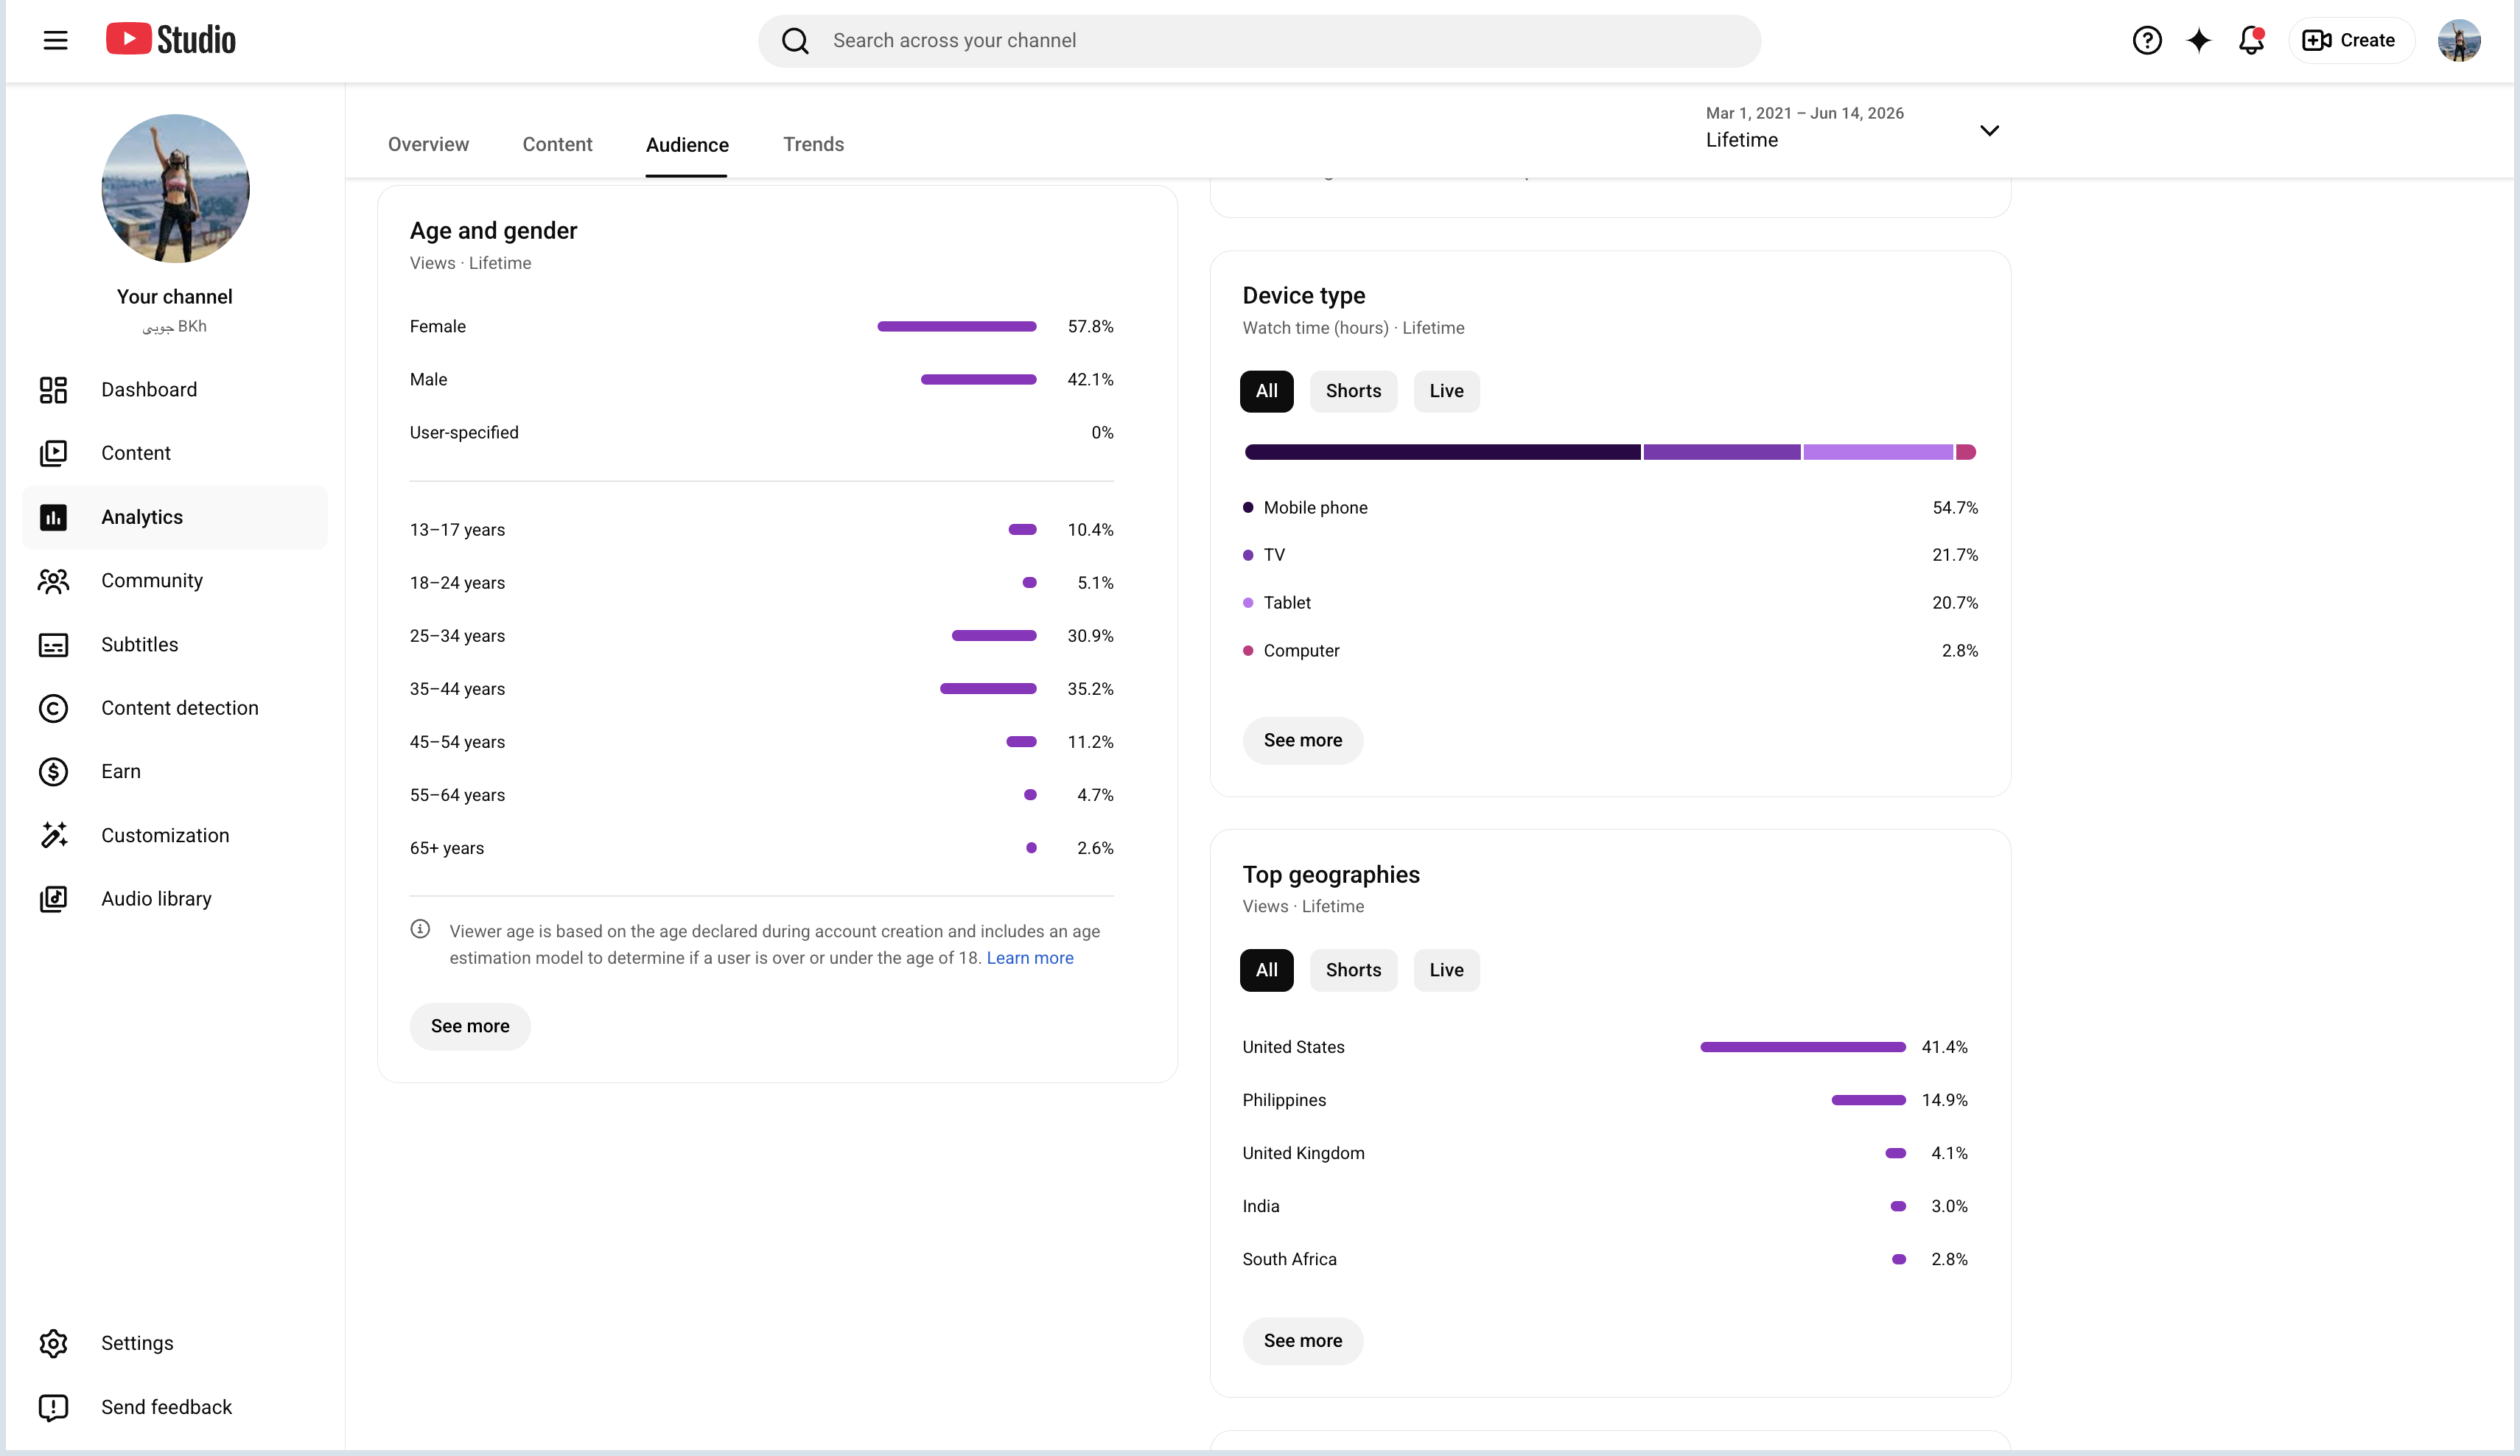The height and width of the screenshot is (1456, 2520).
Task: Click the Subtitles sidebar icon
Action: tap(53, 645)
